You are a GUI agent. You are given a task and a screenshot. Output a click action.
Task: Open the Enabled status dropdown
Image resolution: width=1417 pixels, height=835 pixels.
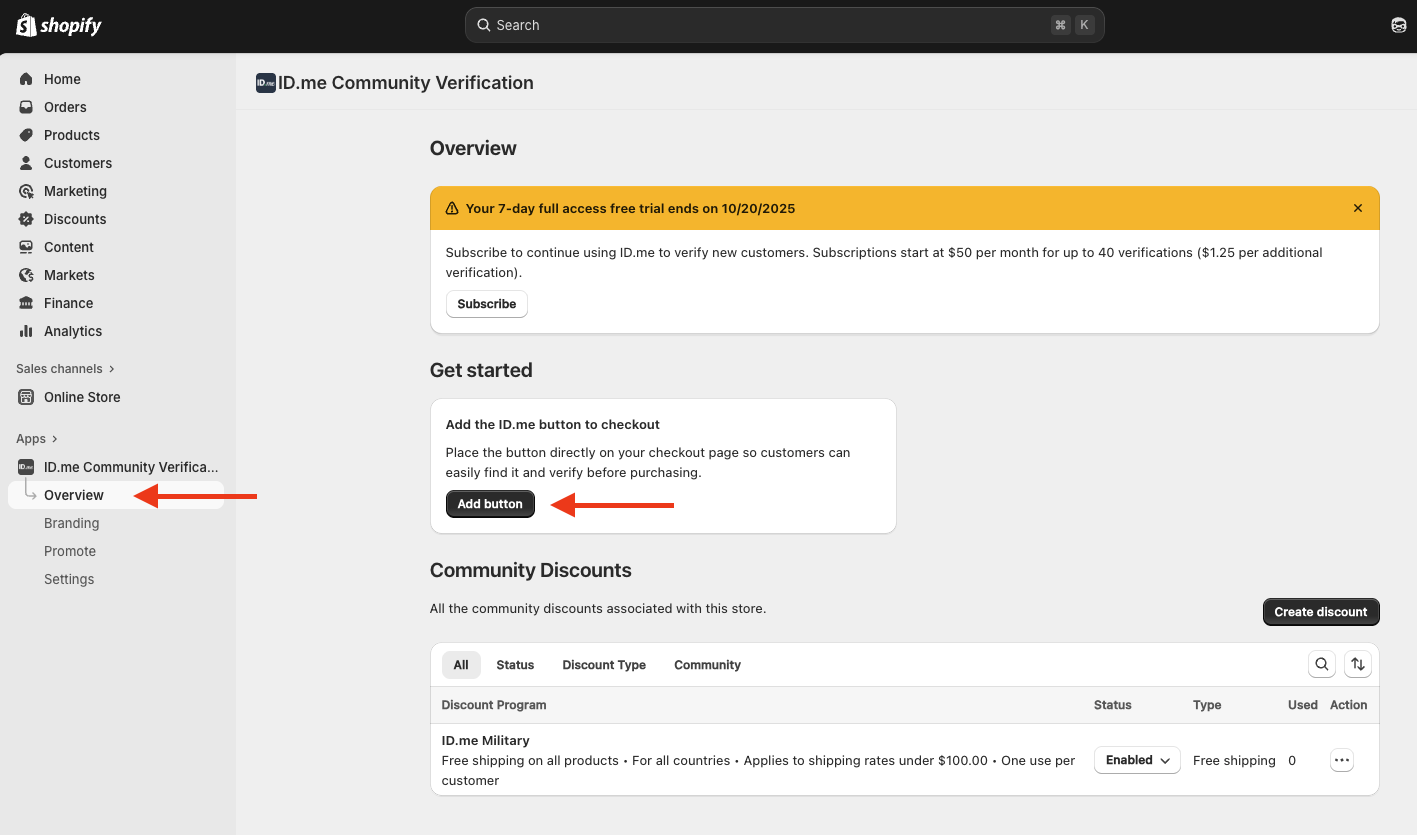click(x=1136, y=760)
